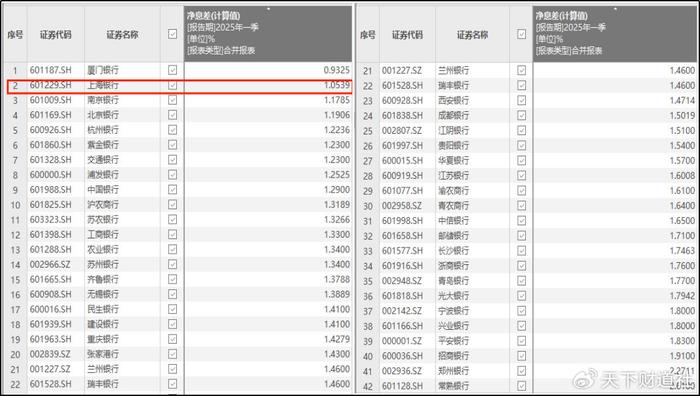700x396 pixels.
Task: Uncheck the 贵阳银行 checkbox
Action: coord(521,146)
